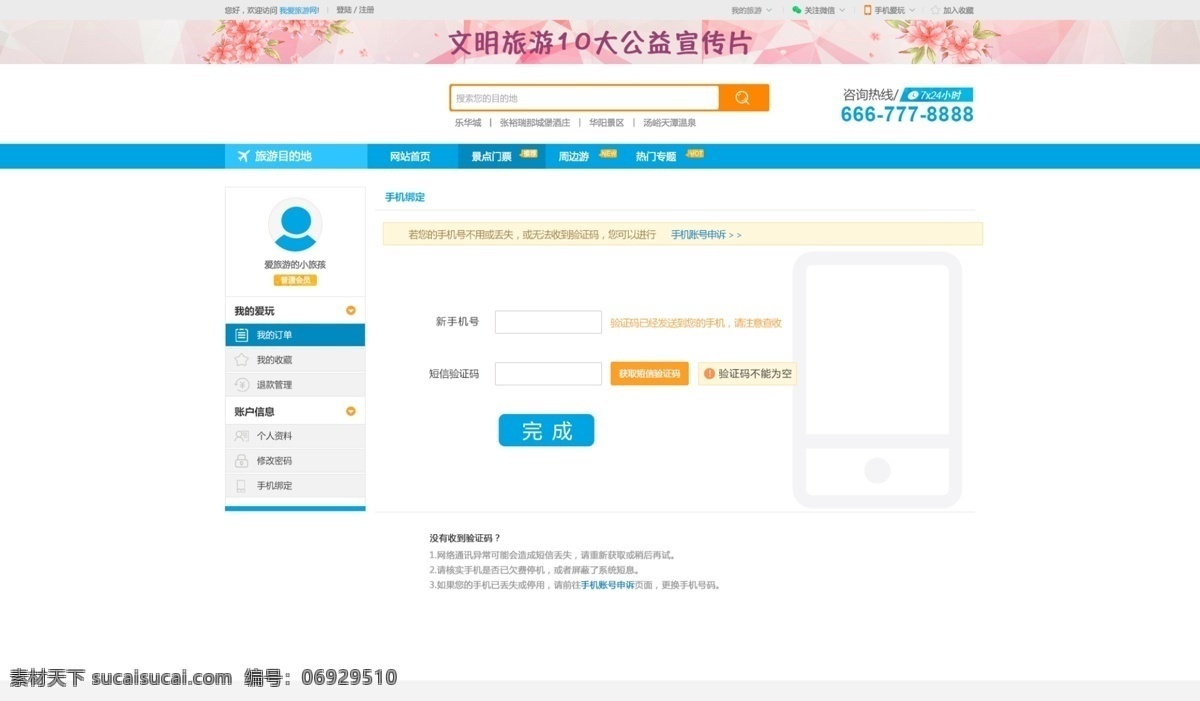This screenshot has height=701, width=1200.
Task: Click the warning icon in 验证码不能为空 message
Action: pos(709,374)
